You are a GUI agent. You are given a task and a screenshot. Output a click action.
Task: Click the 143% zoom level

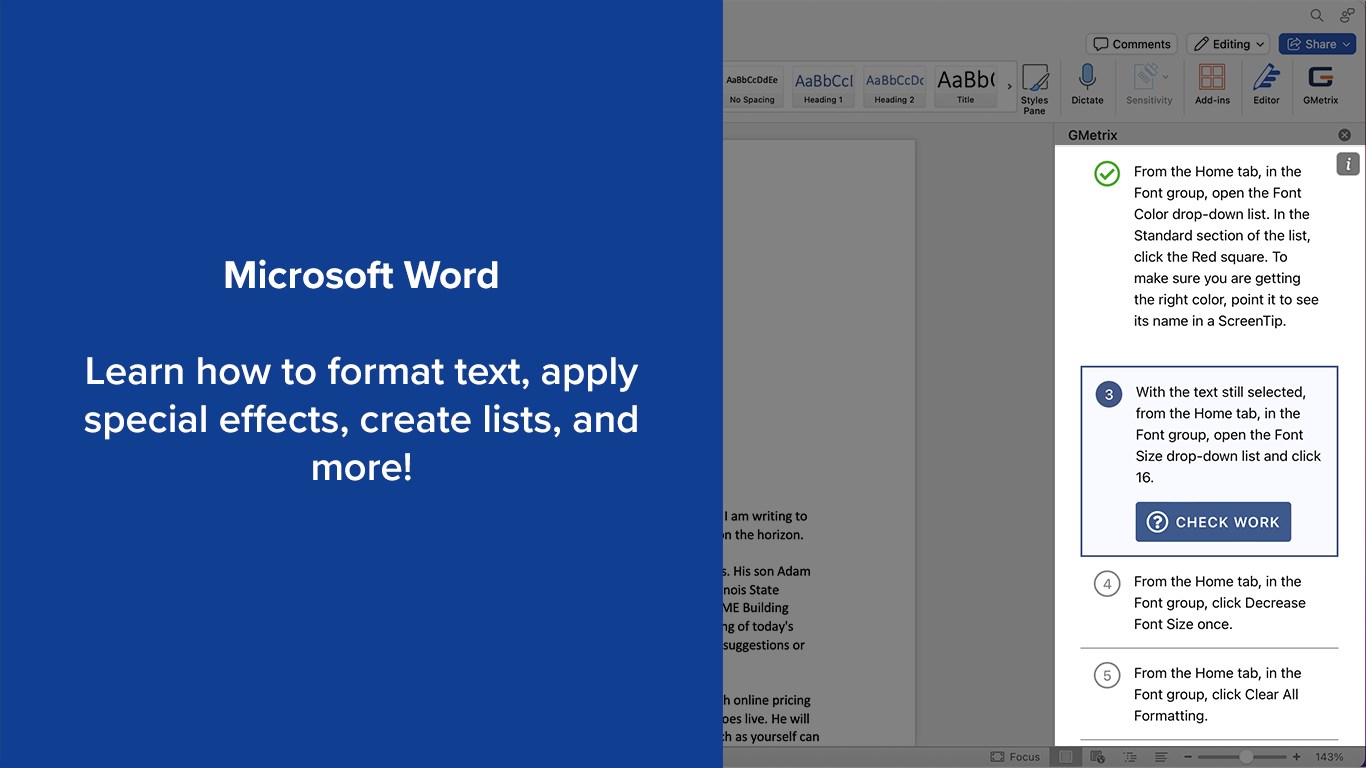coord(1329,757)
